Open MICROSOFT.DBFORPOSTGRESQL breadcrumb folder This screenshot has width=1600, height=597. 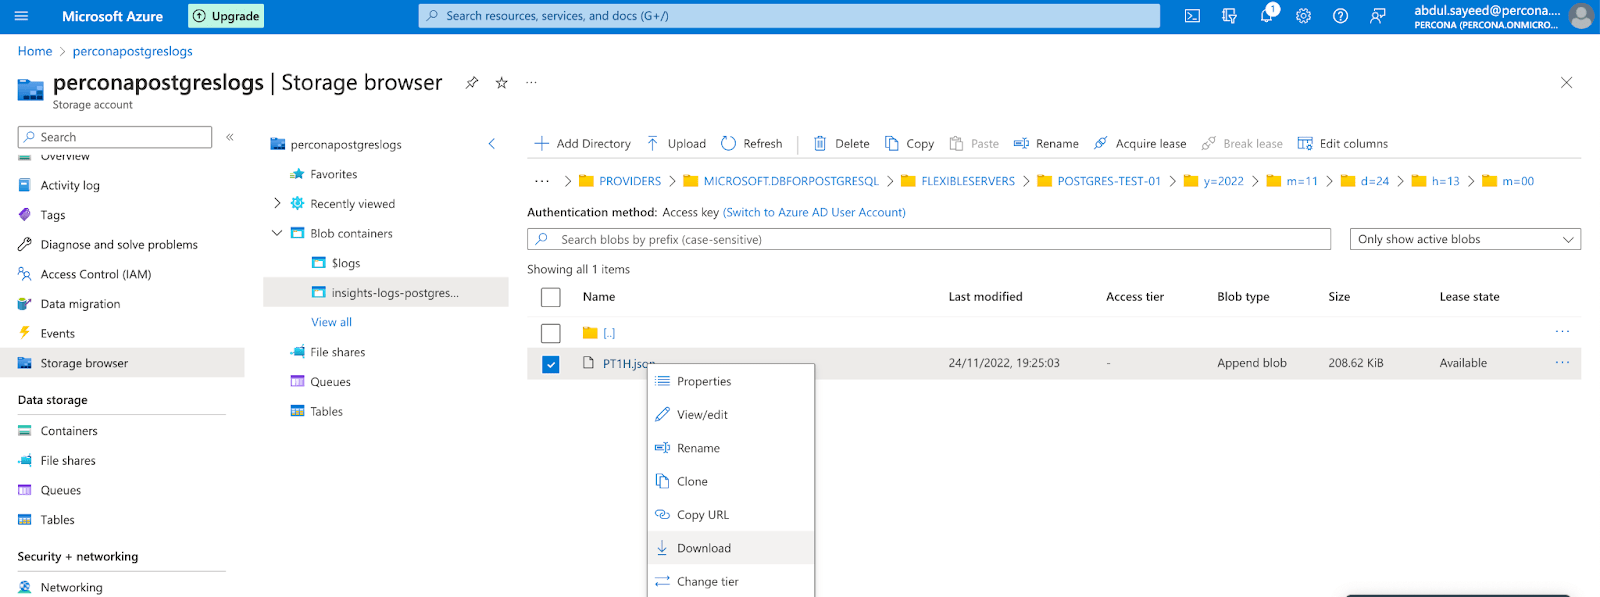click(791, 181)
